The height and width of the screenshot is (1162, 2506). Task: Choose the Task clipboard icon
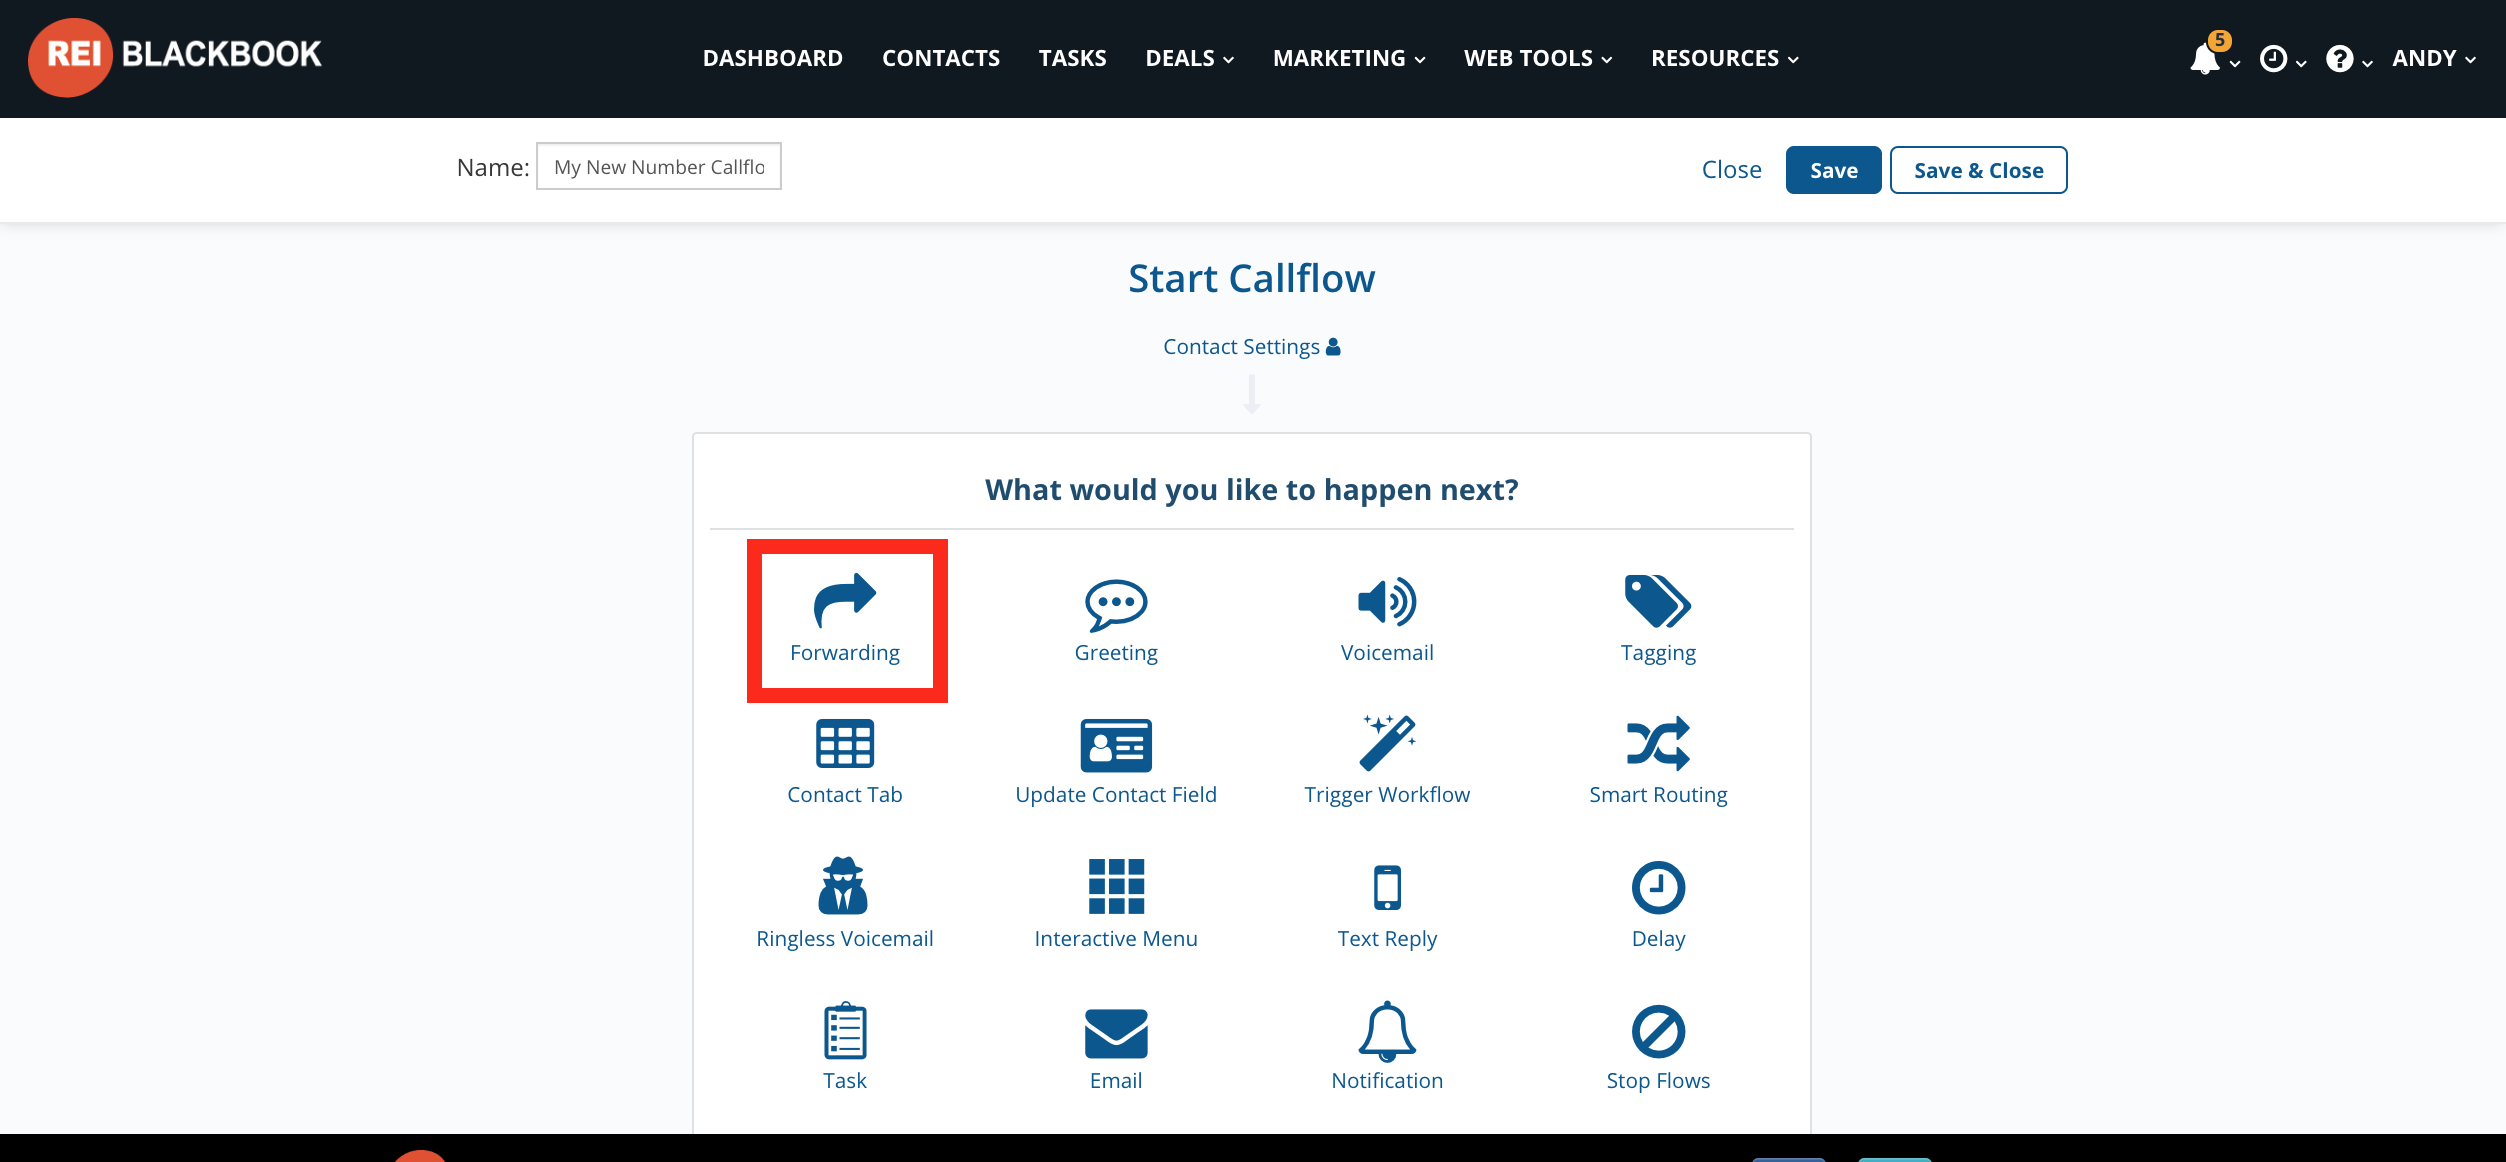tap(845, 1030)
